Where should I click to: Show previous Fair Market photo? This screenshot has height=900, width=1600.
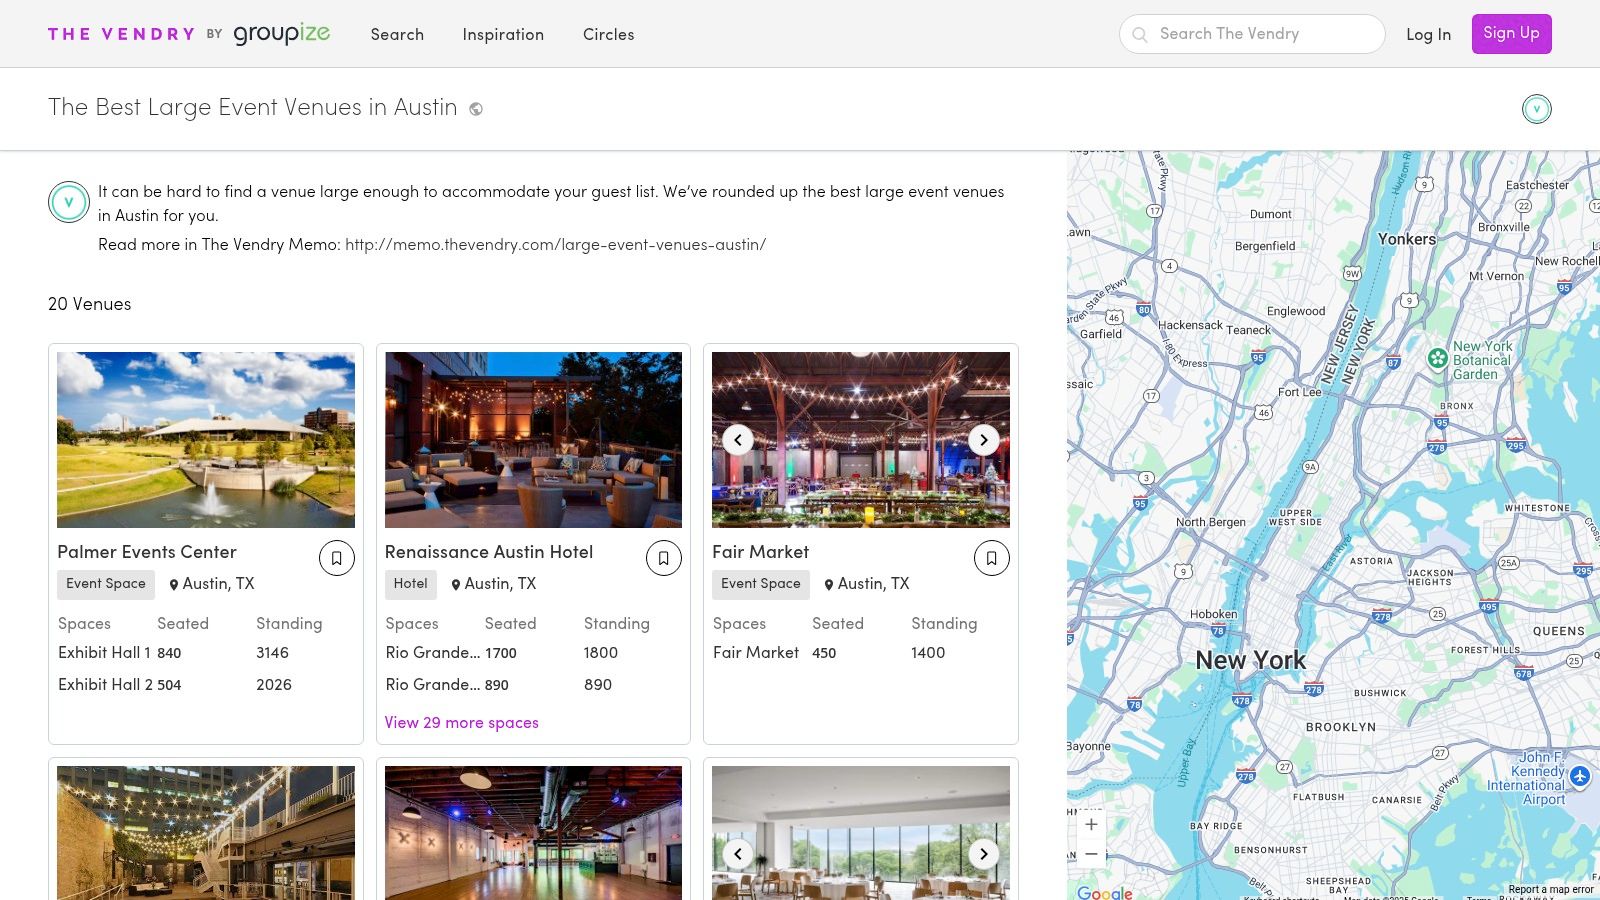(738, 440)
